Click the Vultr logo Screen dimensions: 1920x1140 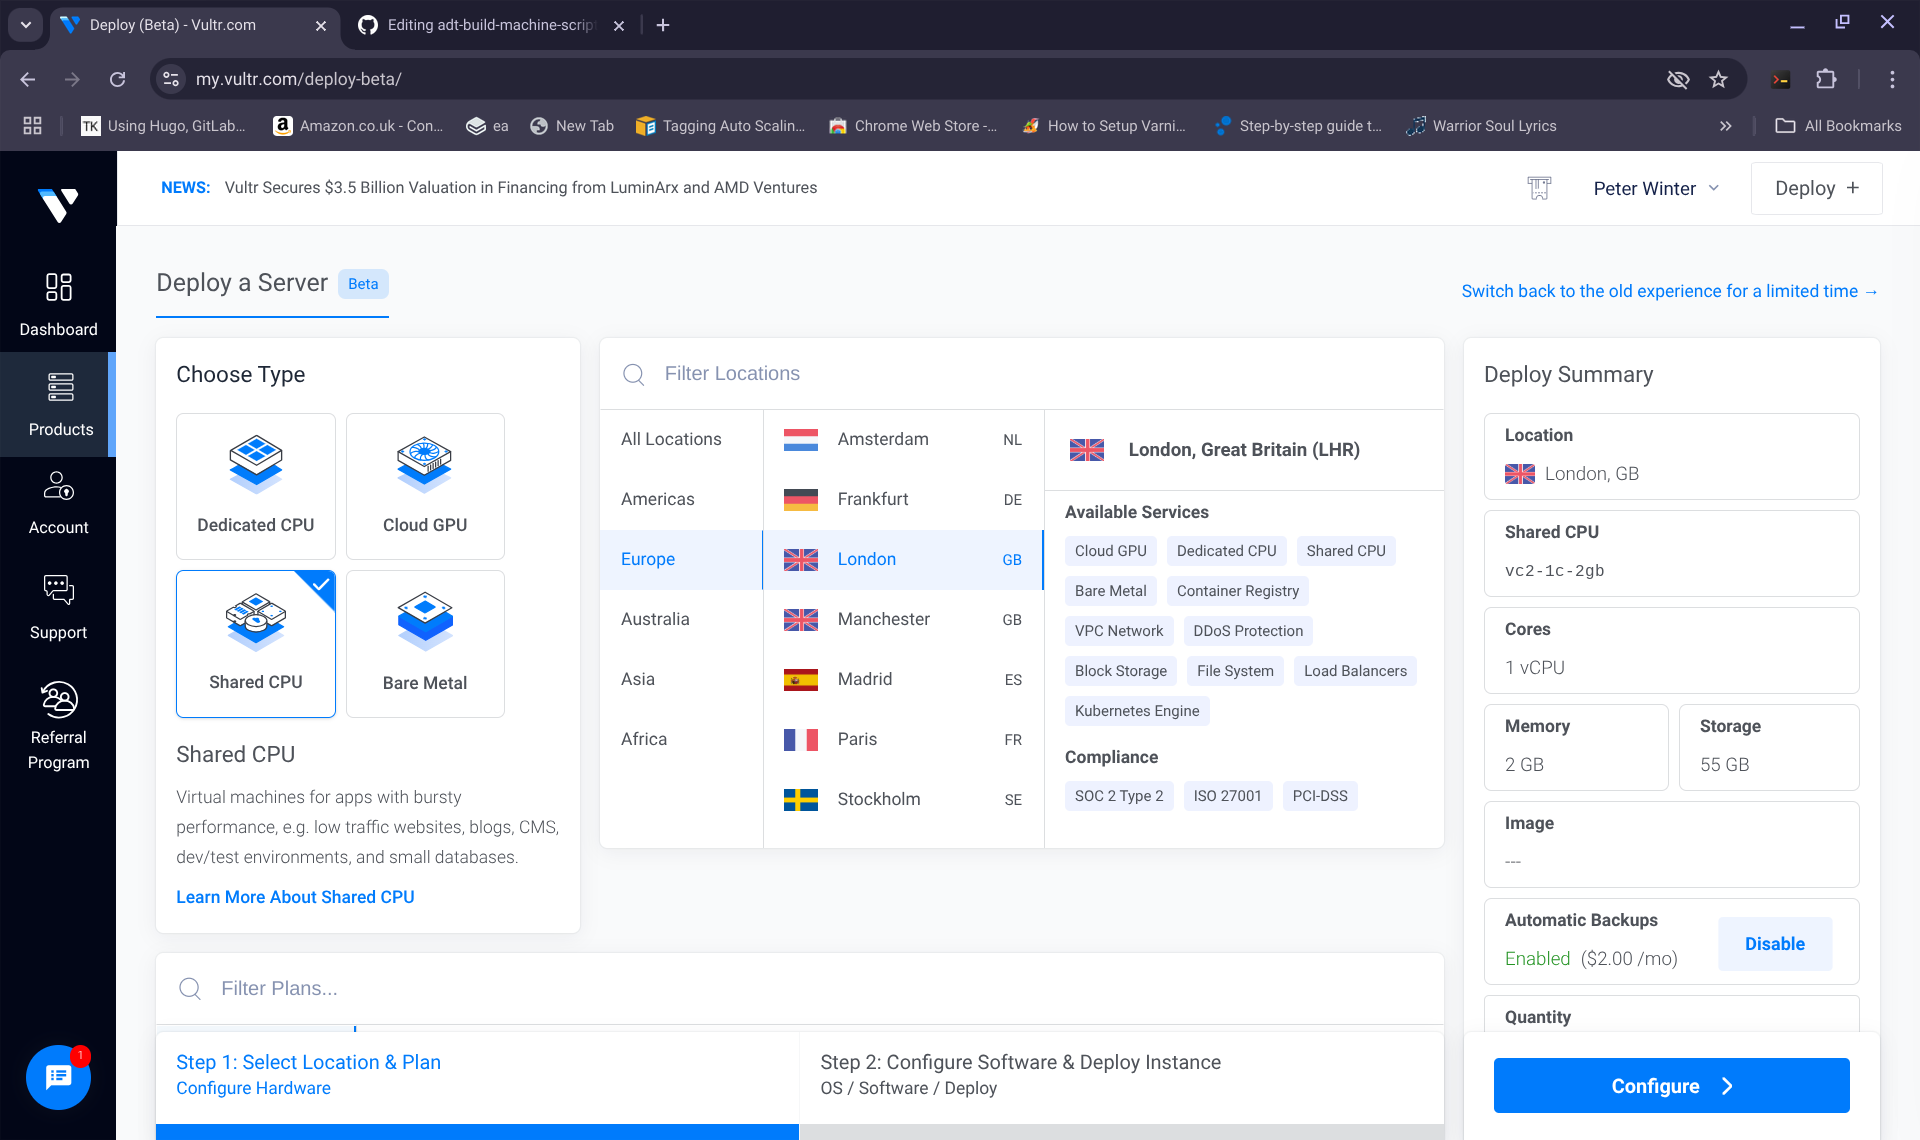point(58,204)
